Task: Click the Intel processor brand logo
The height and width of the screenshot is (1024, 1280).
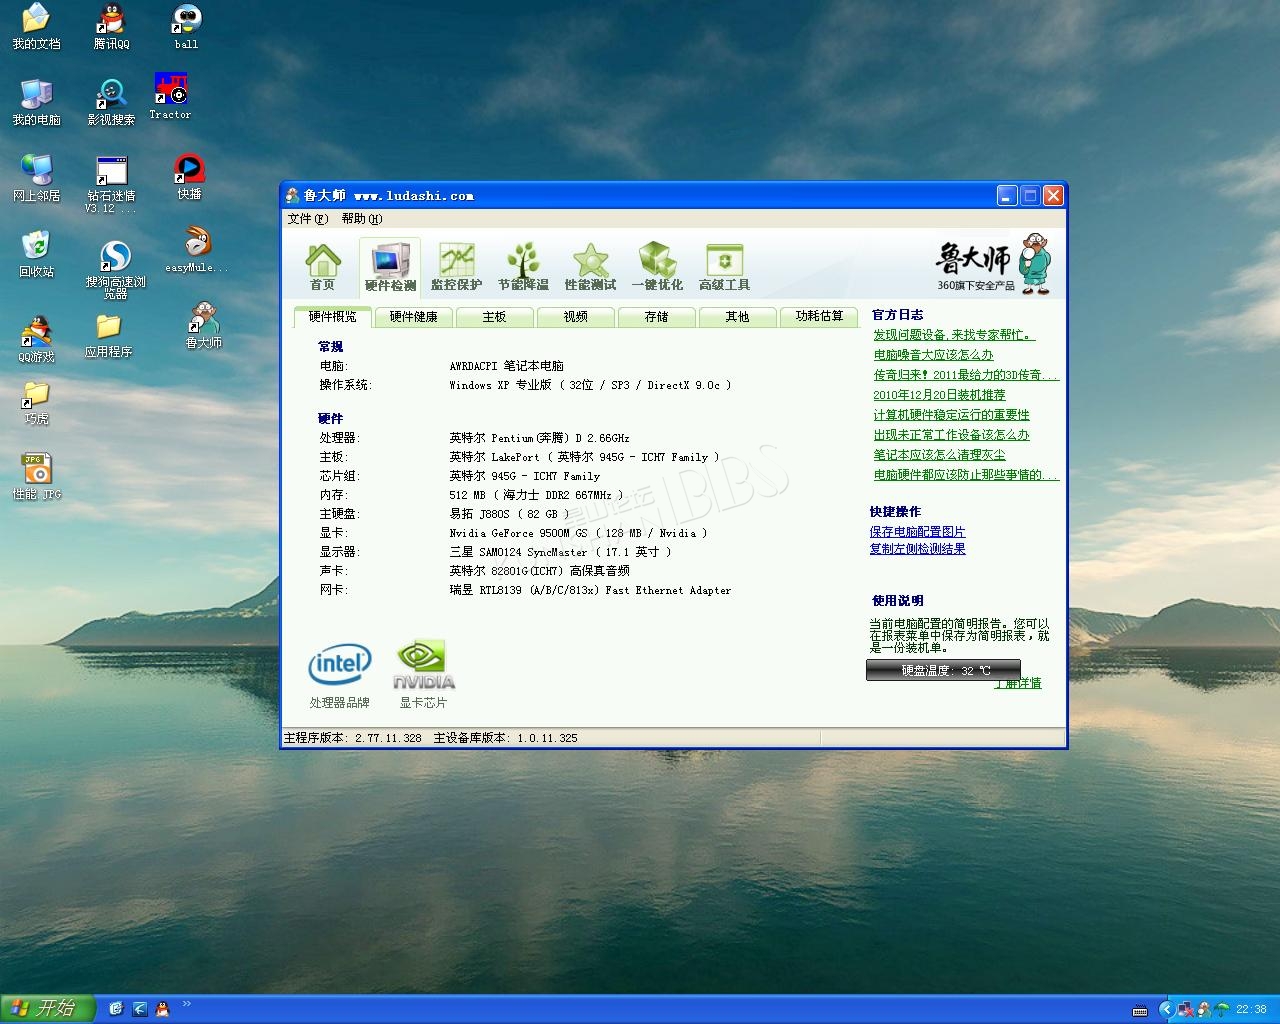Action: coord(339,663)
